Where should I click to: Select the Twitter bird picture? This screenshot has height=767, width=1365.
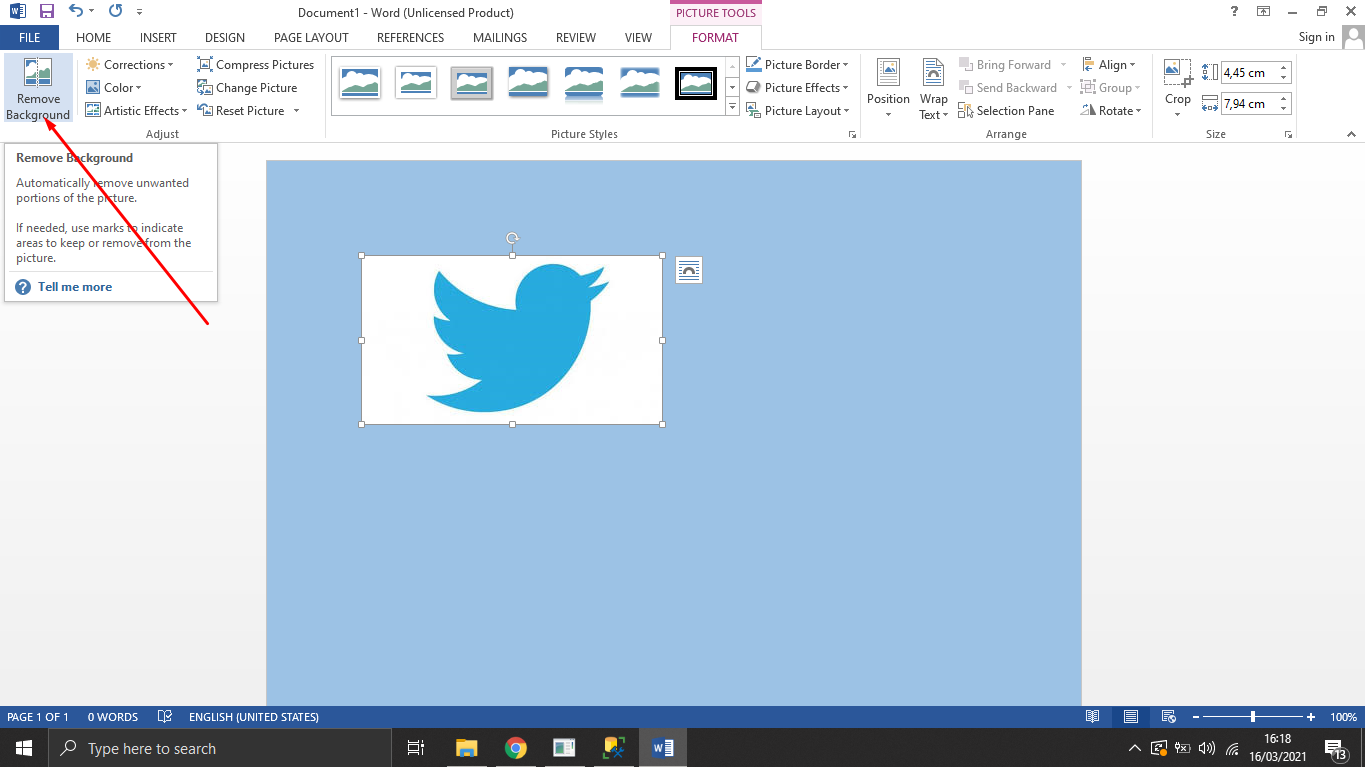coord(512,340)
